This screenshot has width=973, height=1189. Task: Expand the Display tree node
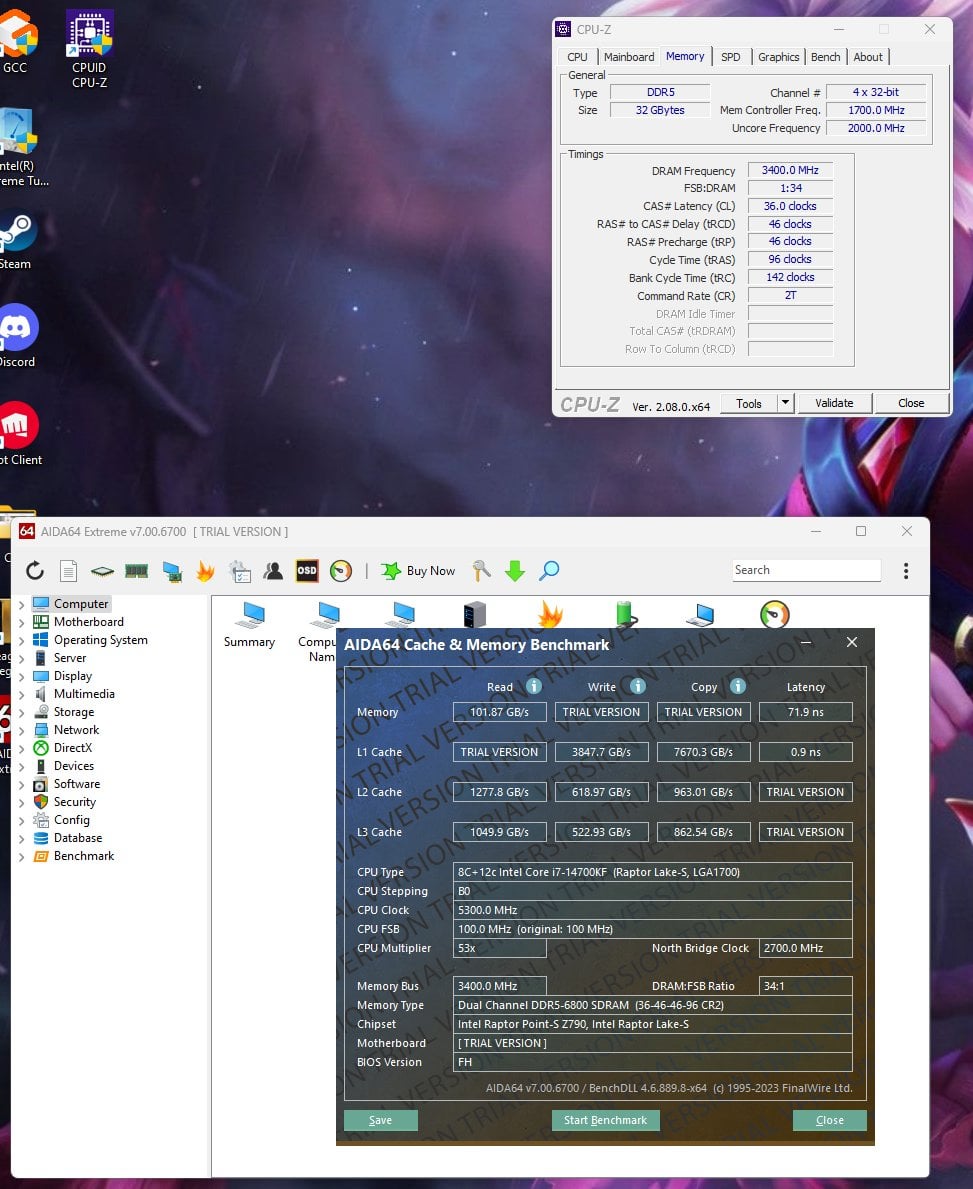pyautogui.click(x=21, y=676)
